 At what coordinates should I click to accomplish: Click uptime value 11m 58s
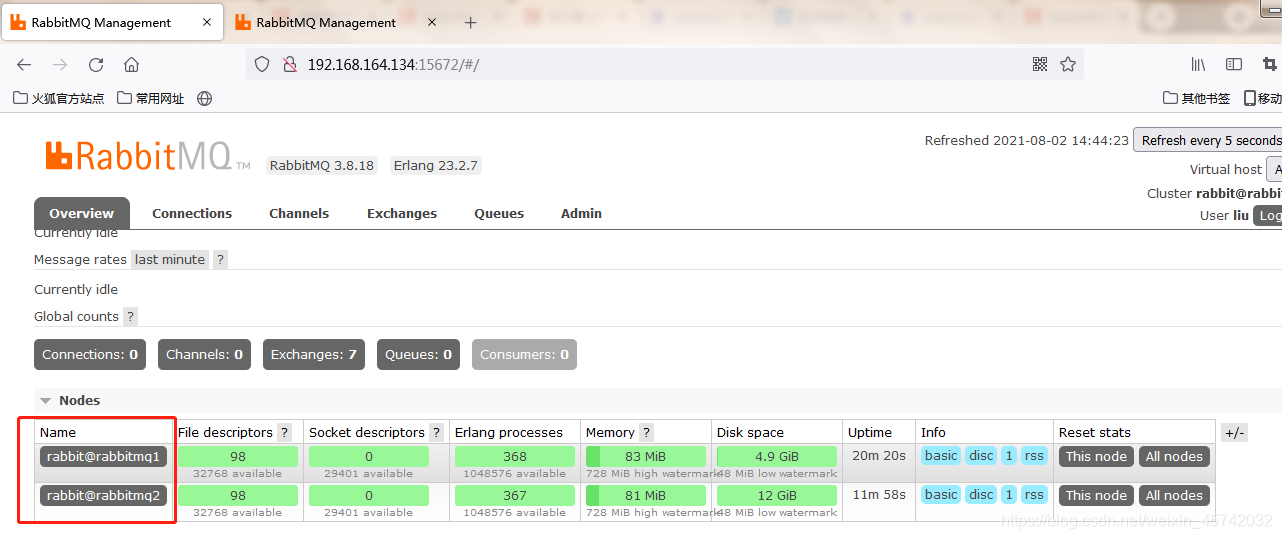pos(878,495)
